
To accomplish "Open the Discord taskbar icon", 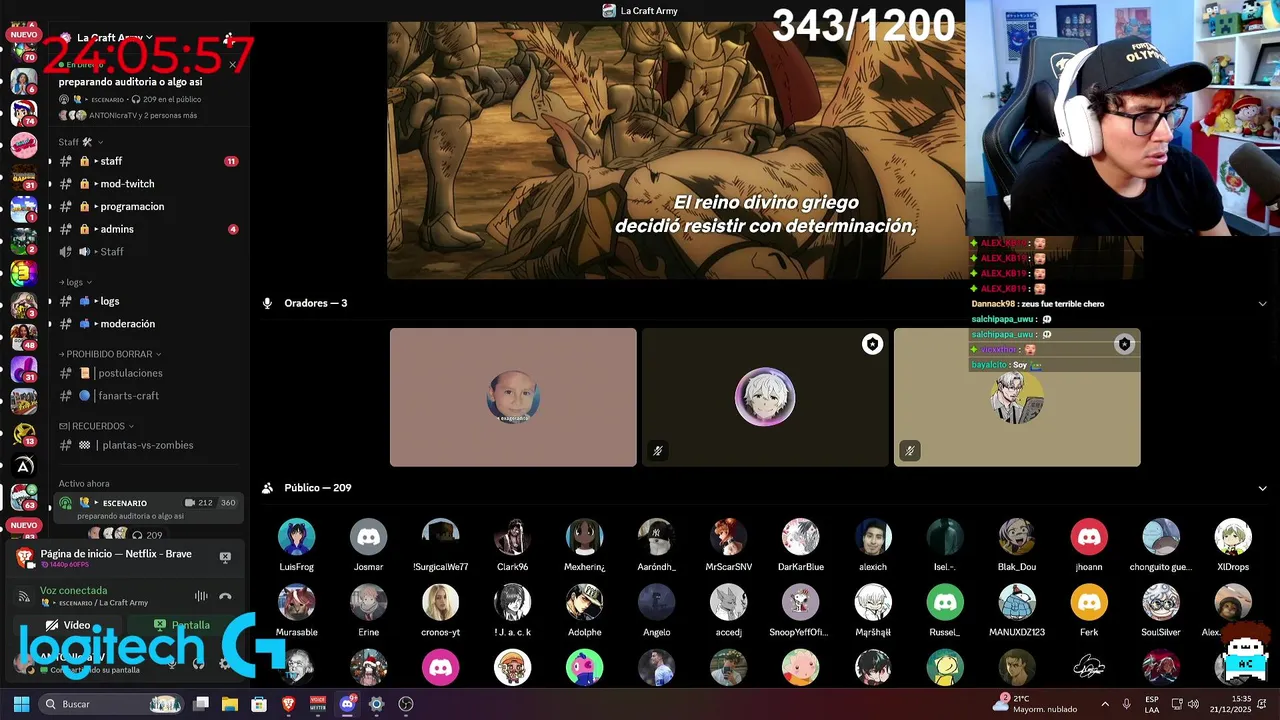I will tap(347, 704).
